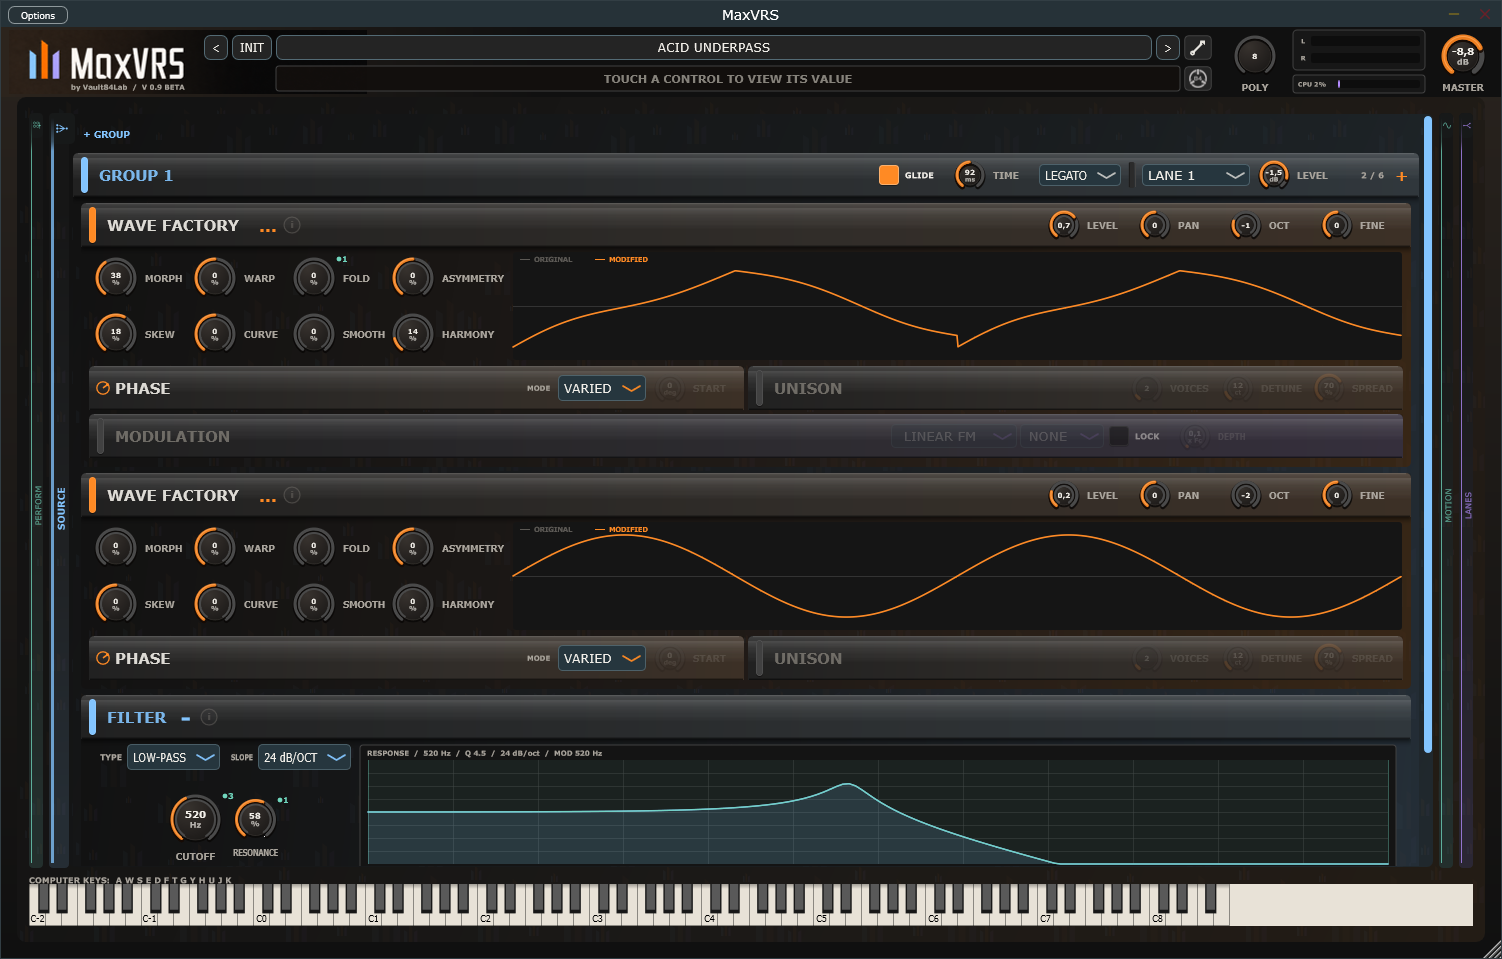Open info for the second Wave Factory

tap(292, 495)
